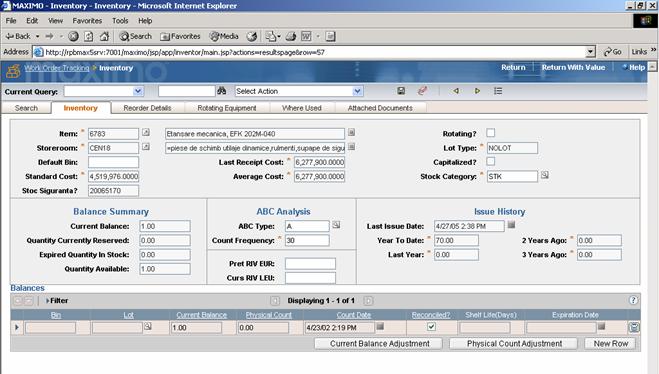659x374 pixels.
Task: Click the binoculars find icon
Action: pos(221,91)
